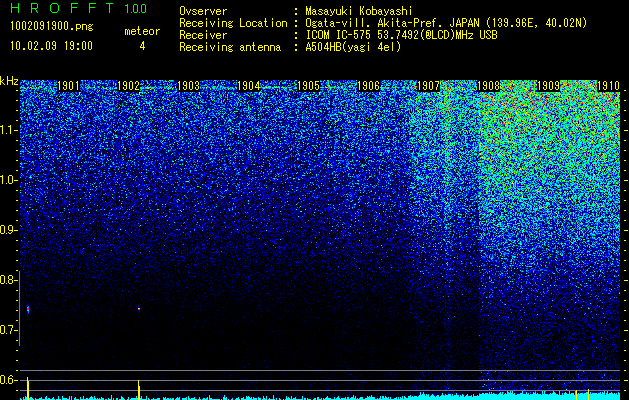Click the 1910 time marker

(608, 86)
